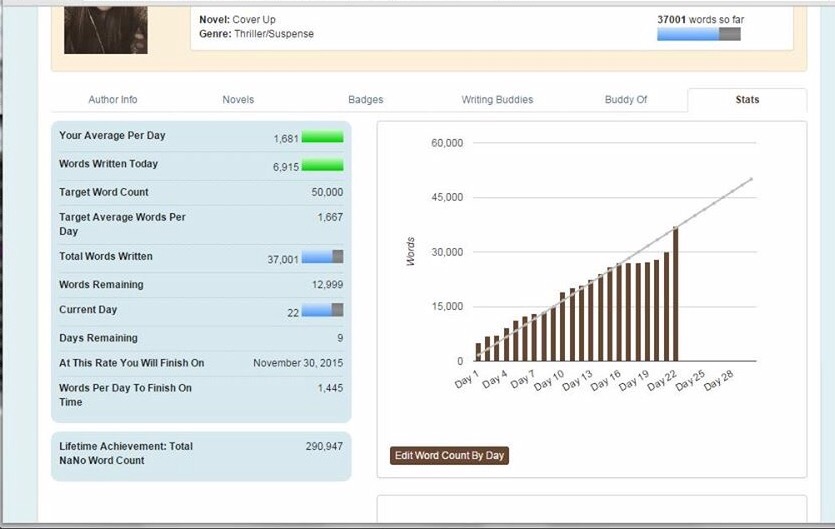
Task: Click the end point of the target line
Action: 751,179
